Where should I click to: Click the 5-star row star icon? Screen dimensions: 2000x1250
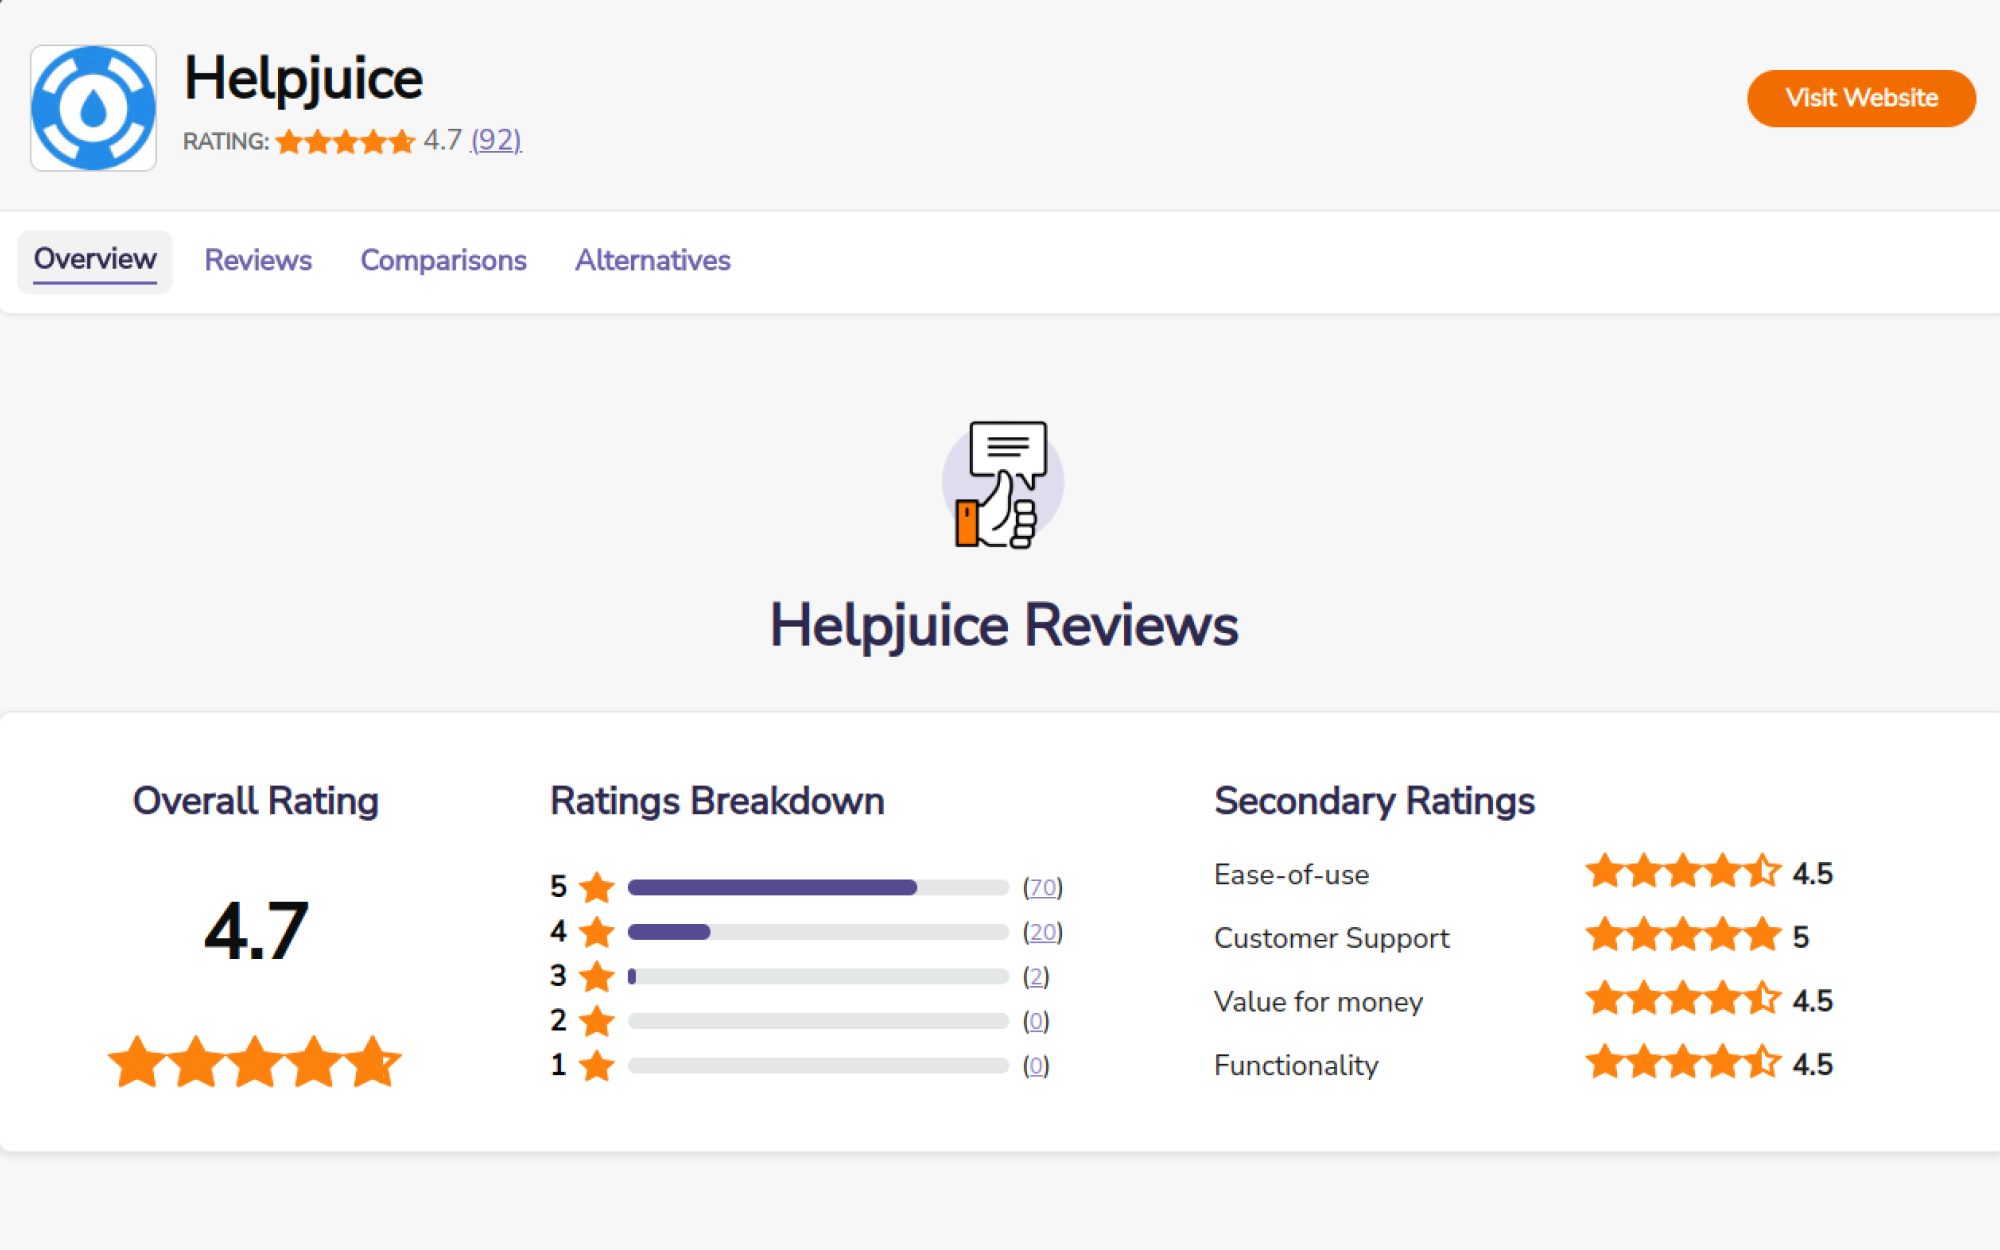597,887
